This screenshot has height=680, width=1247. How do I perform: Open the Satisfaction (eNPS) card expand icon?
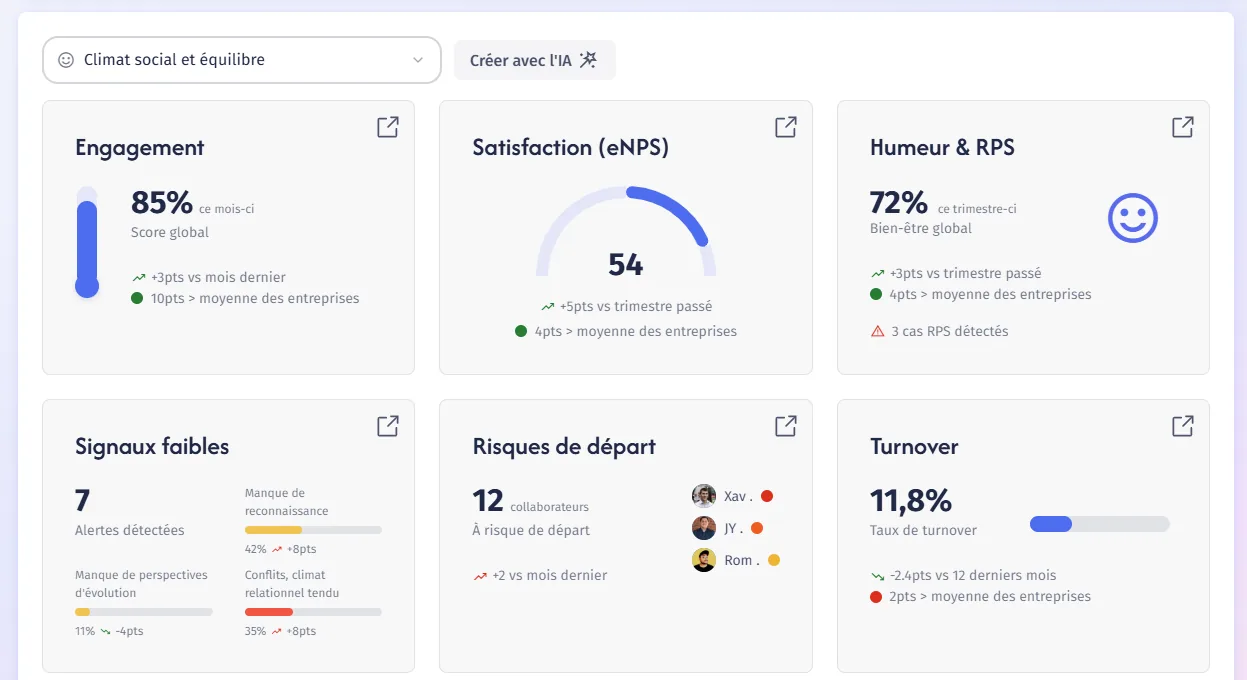point(785,127)
